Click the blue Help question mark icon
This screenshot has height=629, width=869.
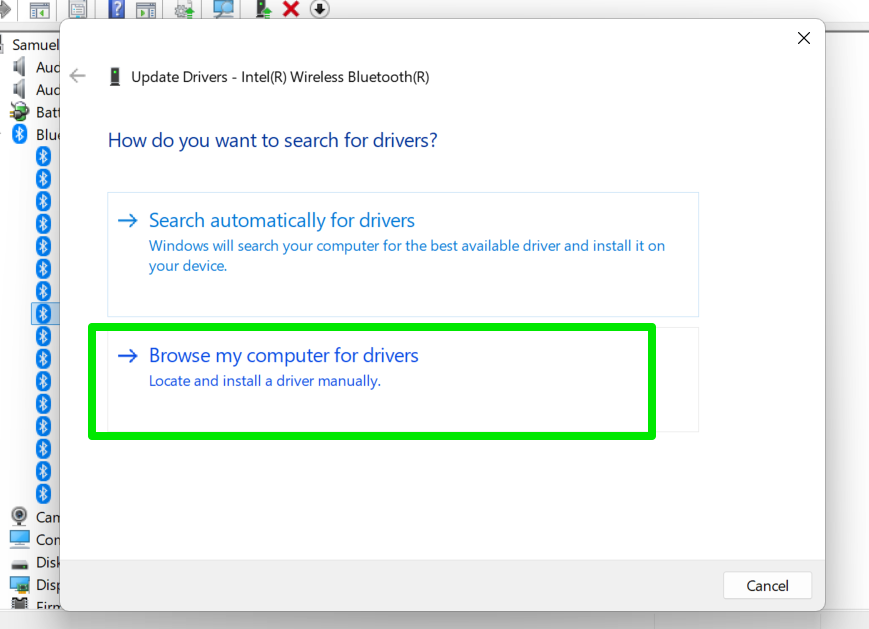116,9
